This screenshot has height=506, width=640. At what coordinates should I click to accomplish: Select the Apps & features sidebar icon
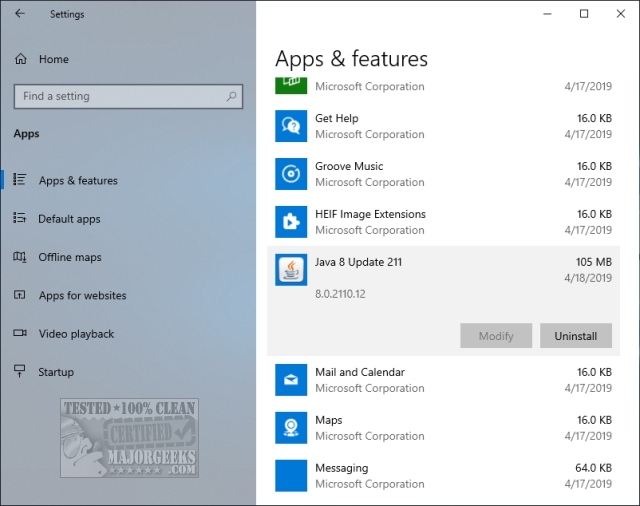pos(20,180)
